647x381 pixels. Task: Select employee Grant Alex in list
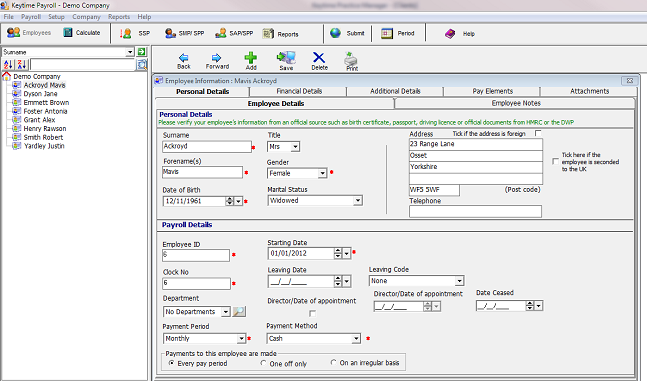[x=39, y=120]
